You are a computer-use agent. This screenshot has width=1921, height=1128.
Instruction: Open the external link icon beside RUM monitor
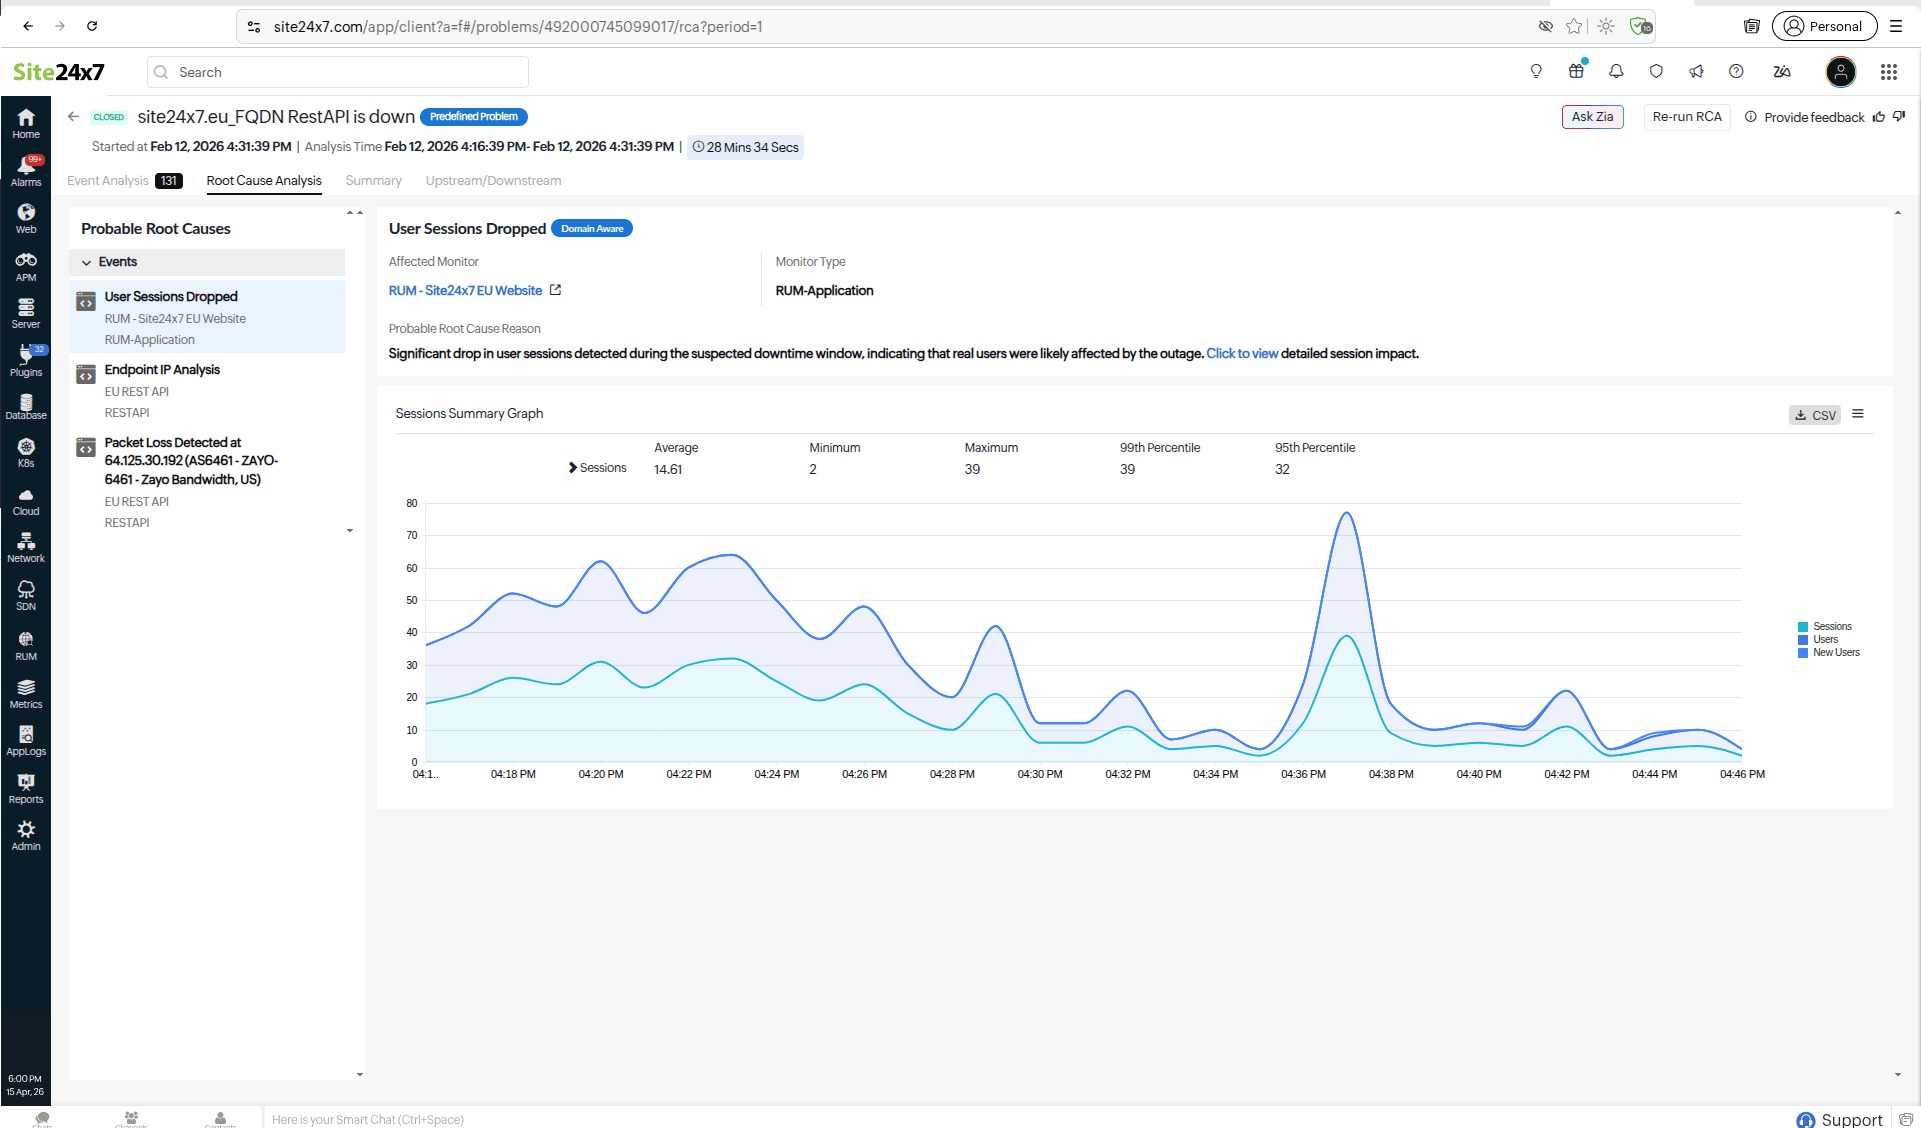point(555,290)
